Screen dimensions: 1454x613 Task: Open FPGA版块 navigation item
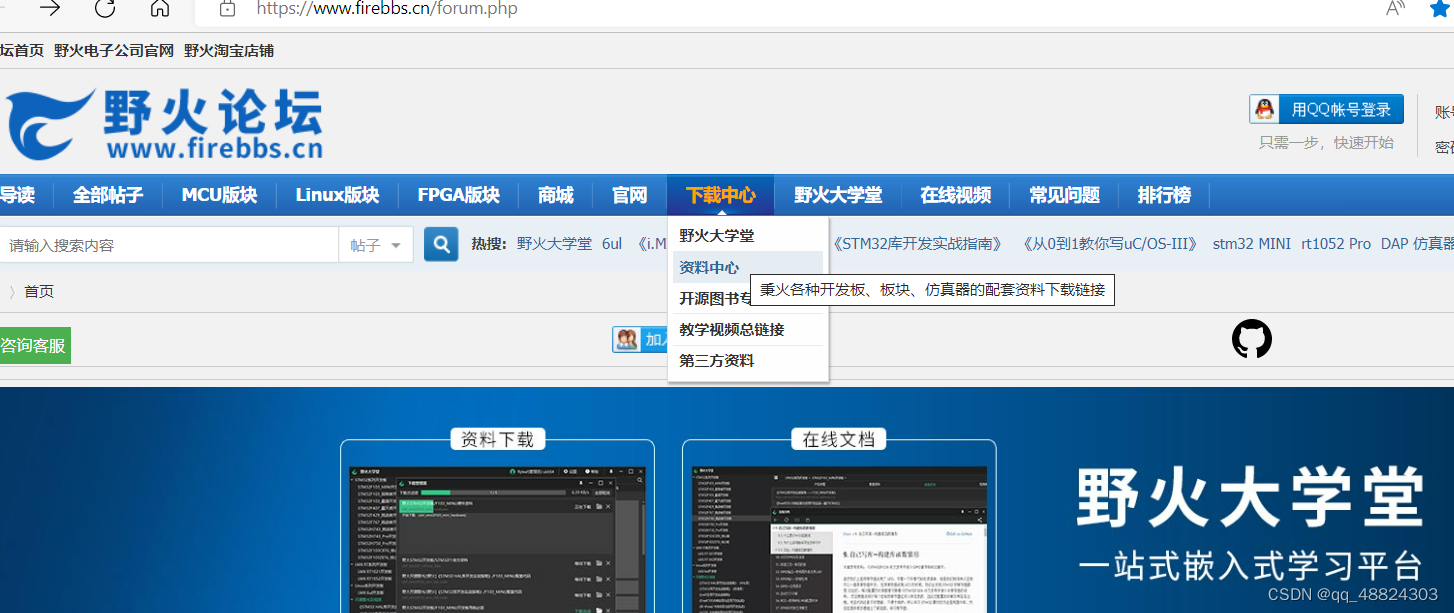459,195
